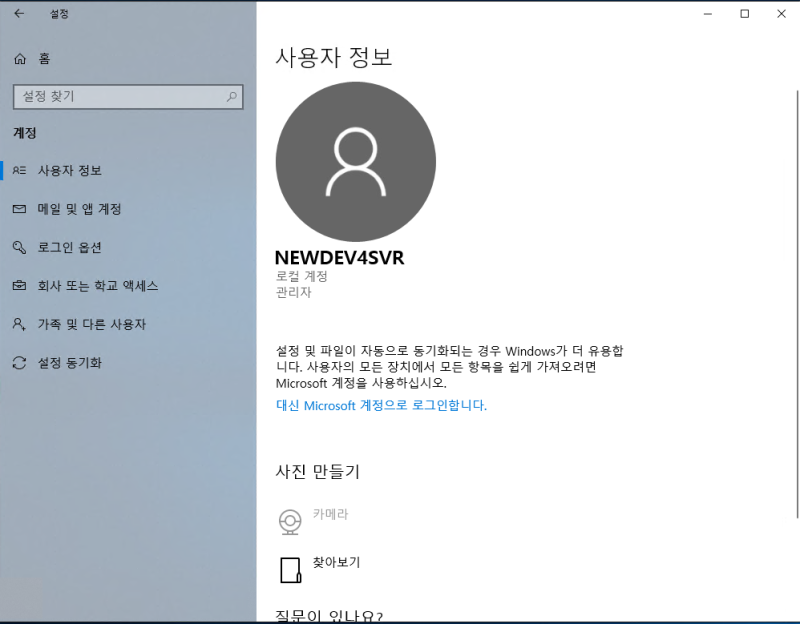Click the 로컬 계정 text
Screen dimensions: 800x624
pos(301,276)
